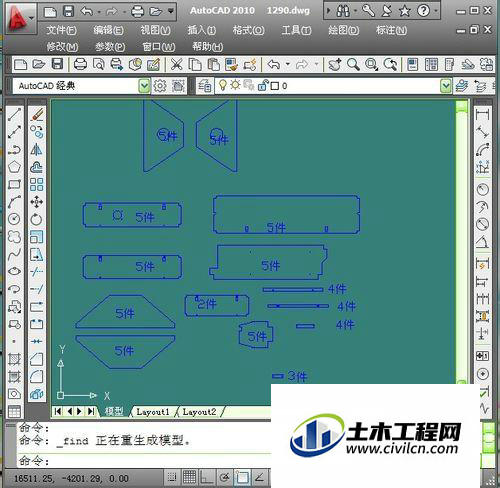Toggle Snap mode in status bar

pos(172,478)
